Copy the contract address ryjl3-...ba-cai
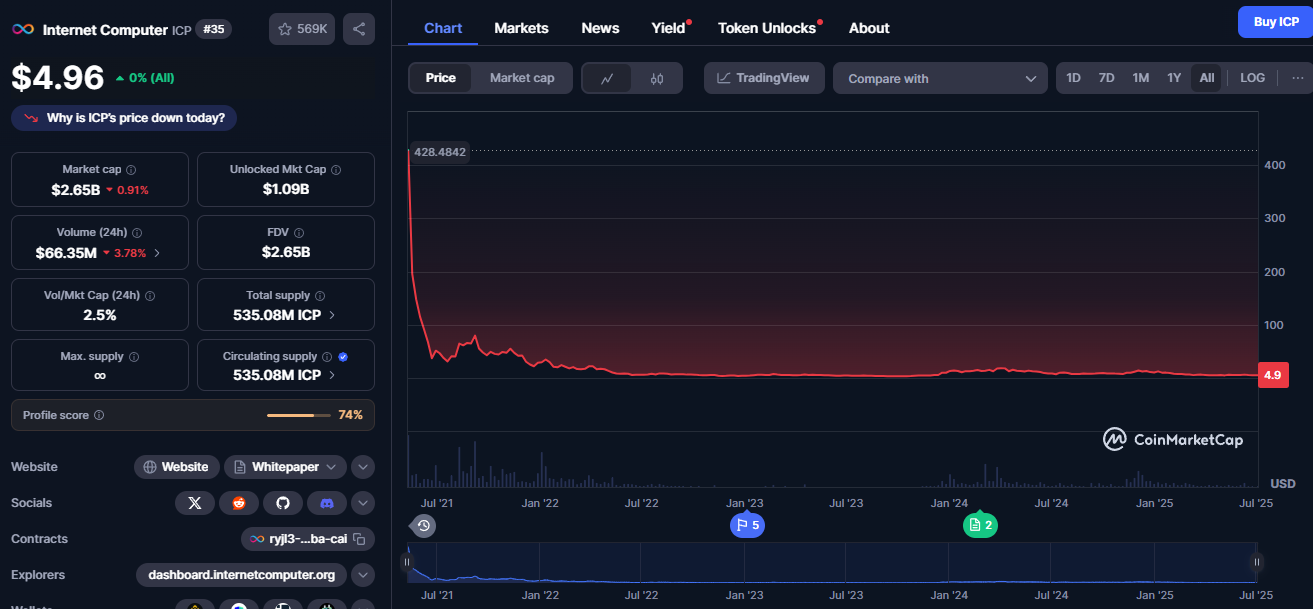The image size is (1313, 609). click(358, 539)
